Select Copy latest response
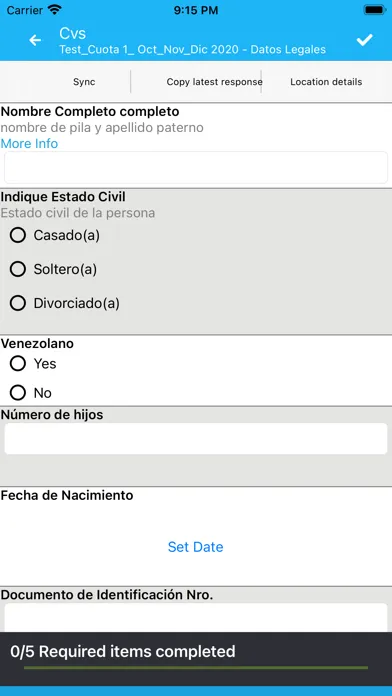392x696 pixels. 214,82
